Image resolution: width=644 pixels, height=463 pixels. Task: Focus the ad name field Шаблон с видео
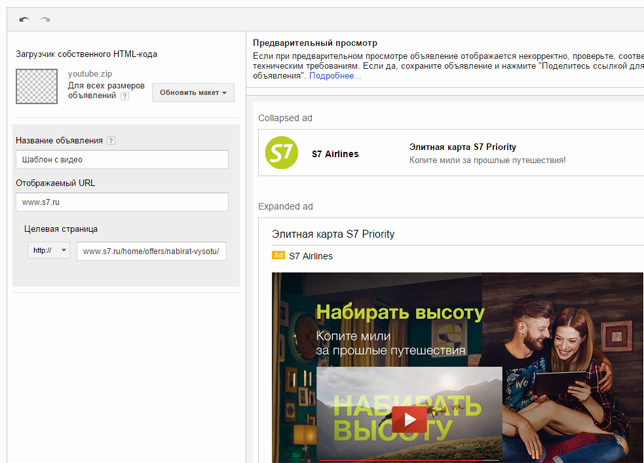point(122,159)
